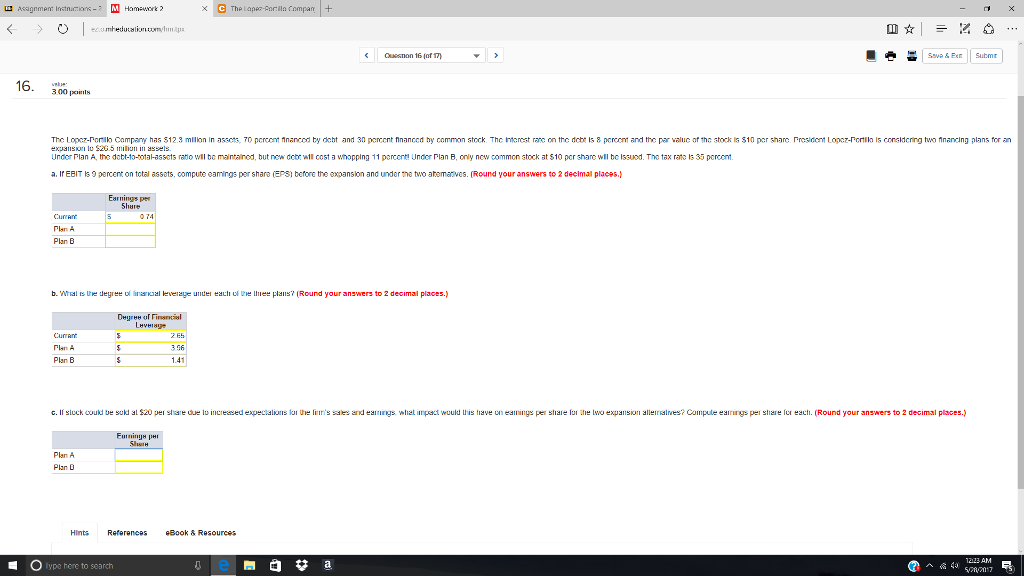Open the Wi-Fi network icon
This screenshot has height=576, width=1024.
tap(943, 566)
